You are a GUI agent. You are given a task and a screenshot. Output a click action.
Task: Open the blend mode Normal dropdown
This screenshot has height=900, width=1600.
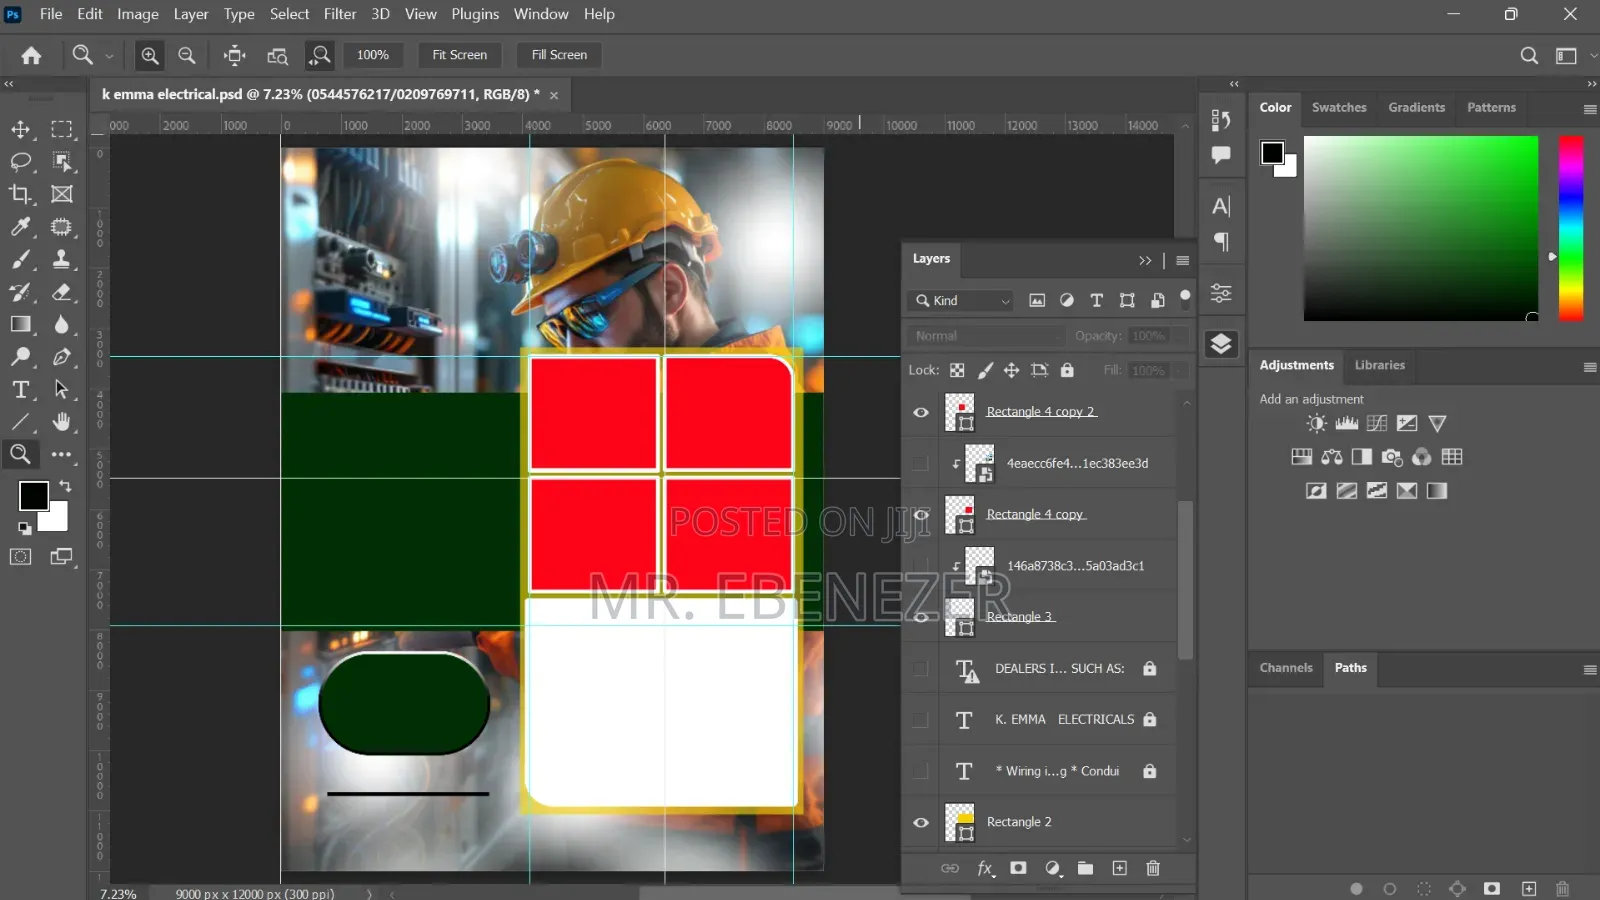pyautogui.click(x=985, y=336)
